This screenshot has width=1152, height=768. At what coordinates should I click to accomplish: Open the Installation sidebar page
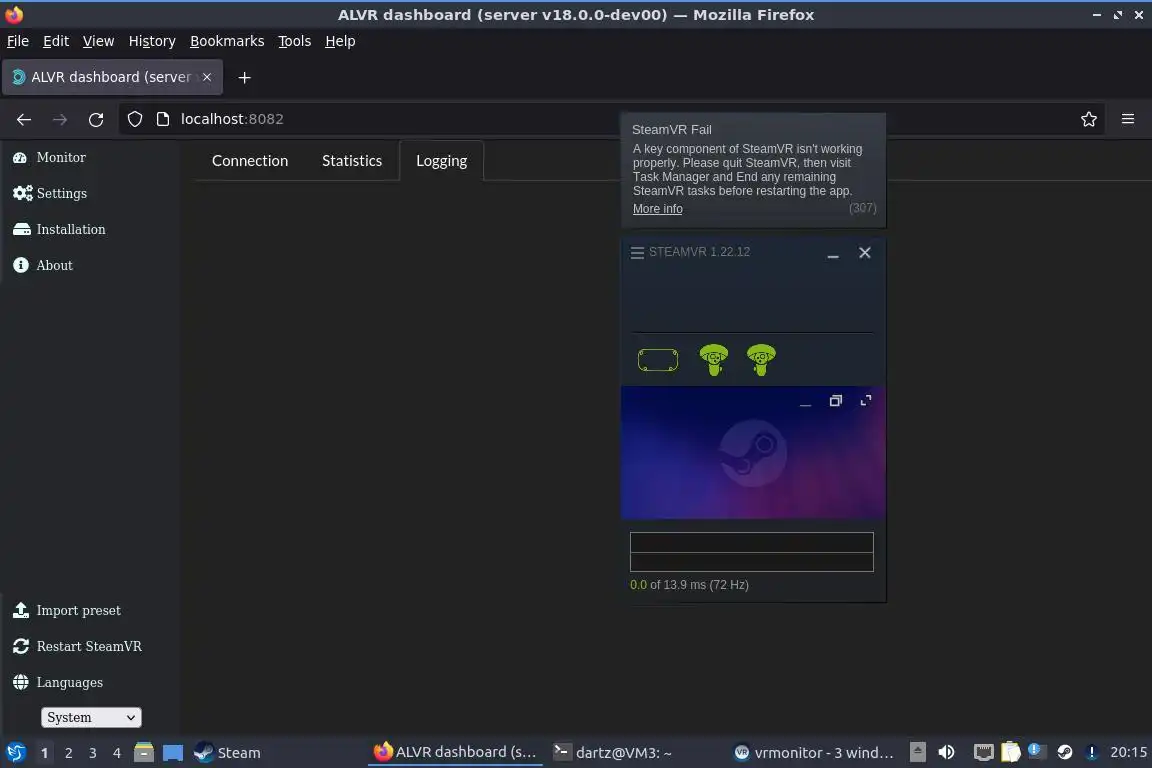(x=60, y=229)
